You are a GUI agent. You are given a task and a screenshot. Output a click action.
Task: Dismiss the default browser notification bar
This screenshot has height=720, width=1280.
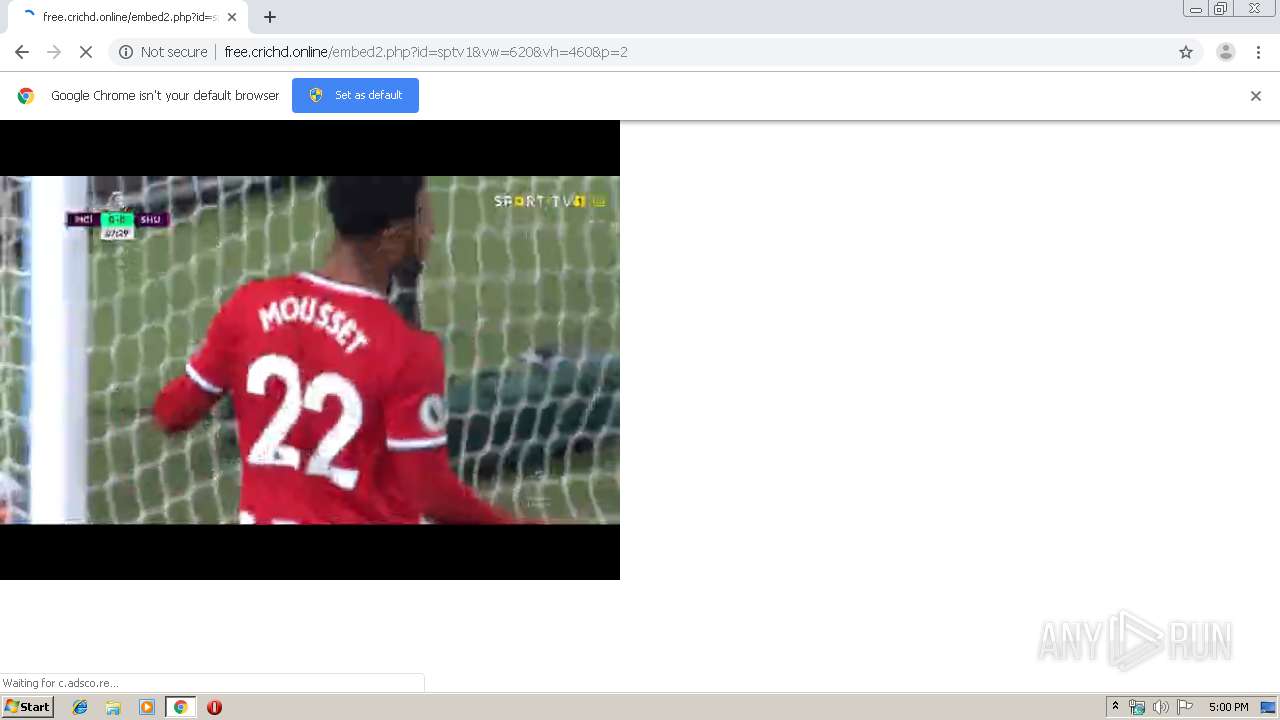tap(1256, 96)
